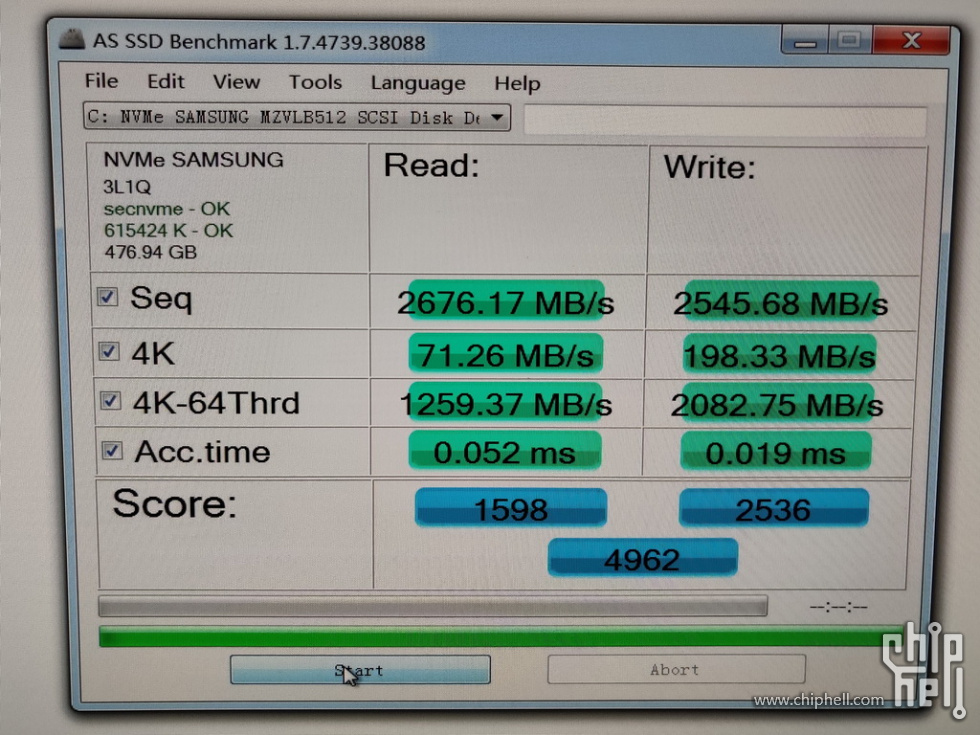980x735 pixels.
Task: Click the Score: label
Action: tap(174, 504)
